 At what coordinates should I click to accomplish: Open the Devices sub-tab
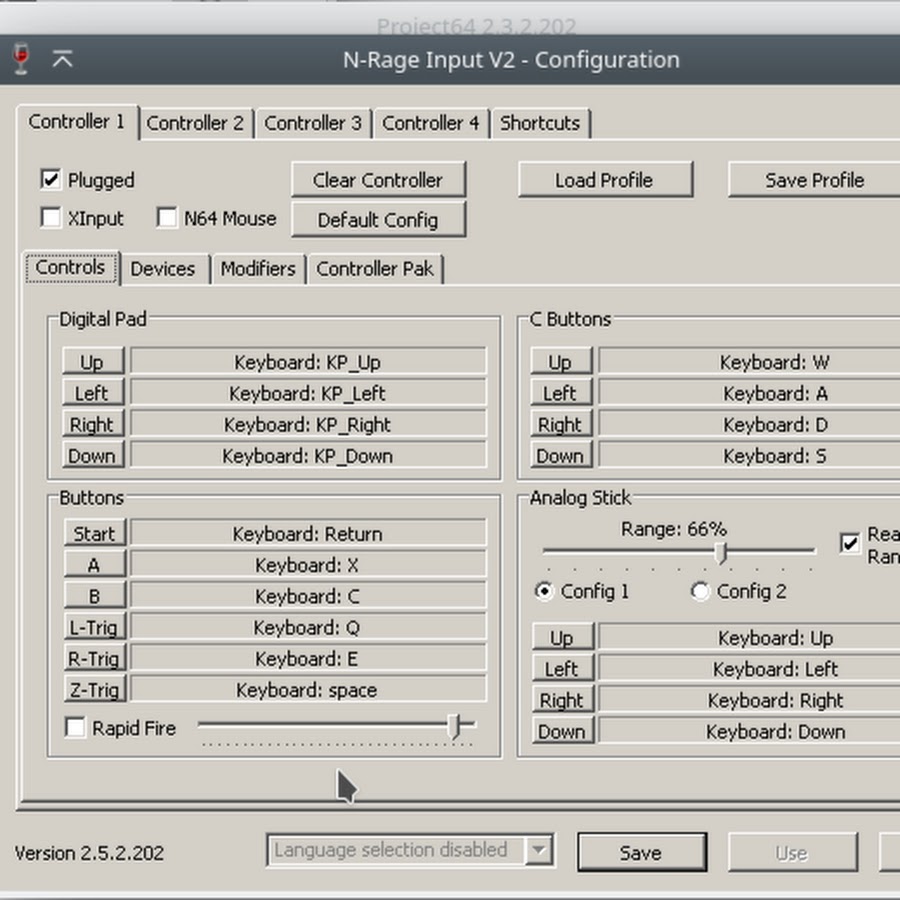click(x=163, y=269)
